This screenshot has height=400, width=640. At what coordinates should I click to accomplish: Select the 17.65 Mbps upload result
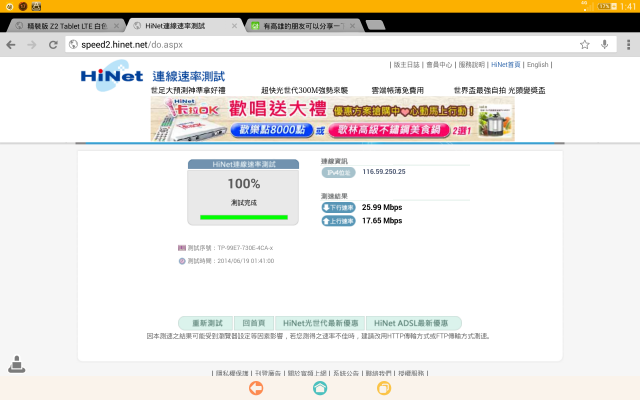point(382,220)
